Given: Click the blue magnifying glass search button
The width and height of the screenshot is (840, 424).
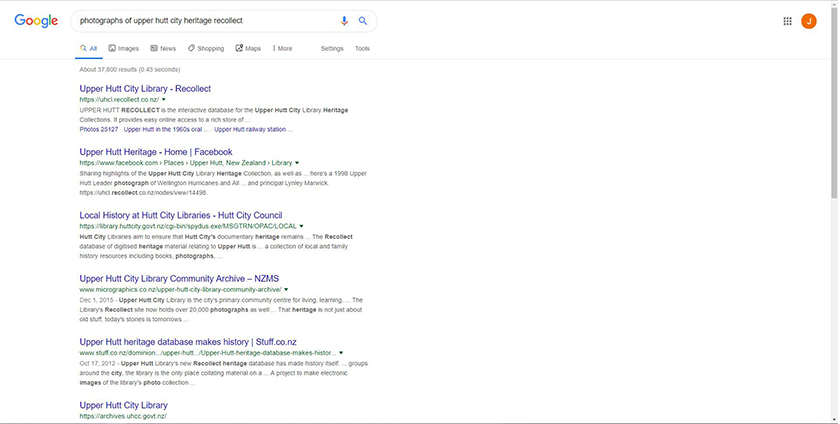Looking at the screenshot, I should 363,20.
